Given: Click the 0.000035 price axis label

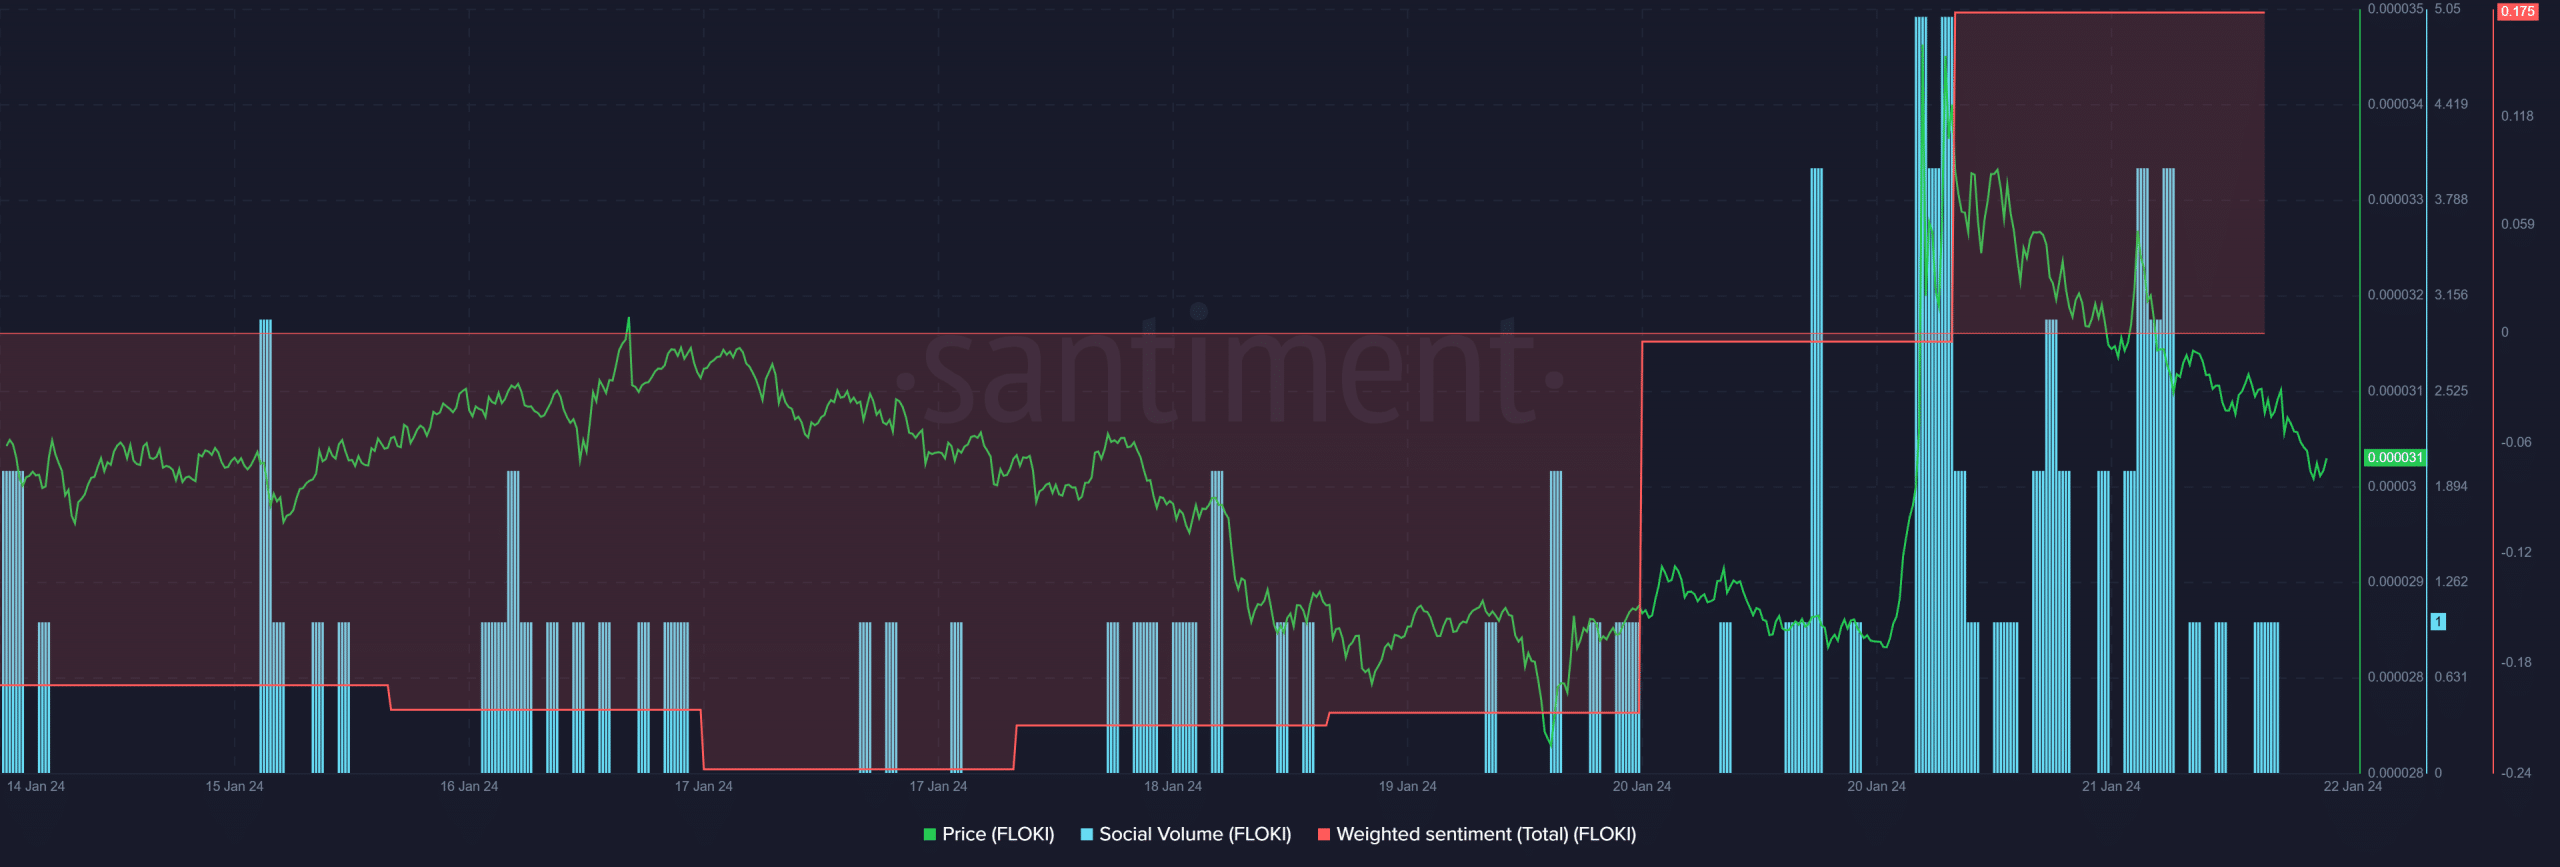Looking at the screenshot, I should click(2395, 9).
